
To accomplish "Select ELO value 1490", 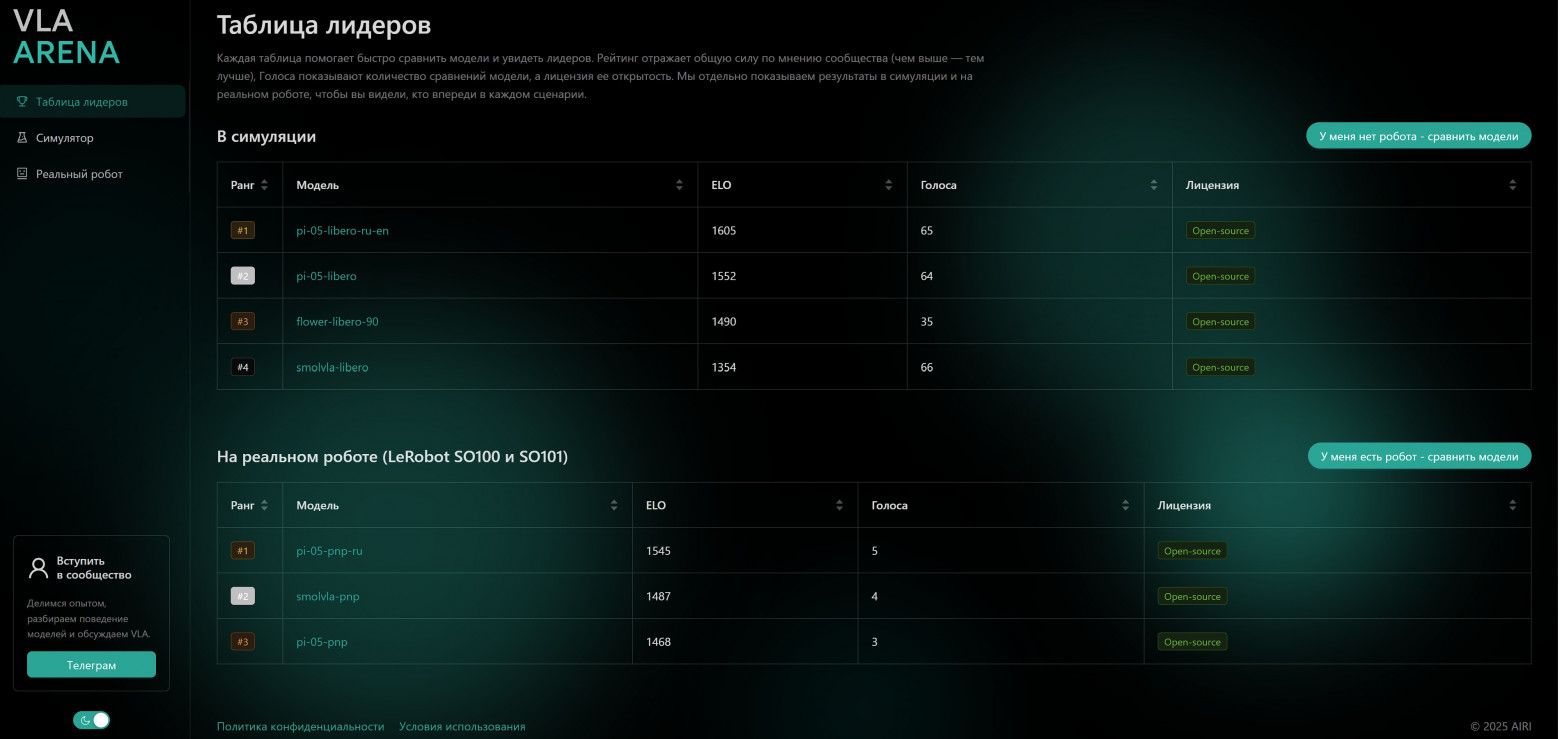I will point(724,322).
